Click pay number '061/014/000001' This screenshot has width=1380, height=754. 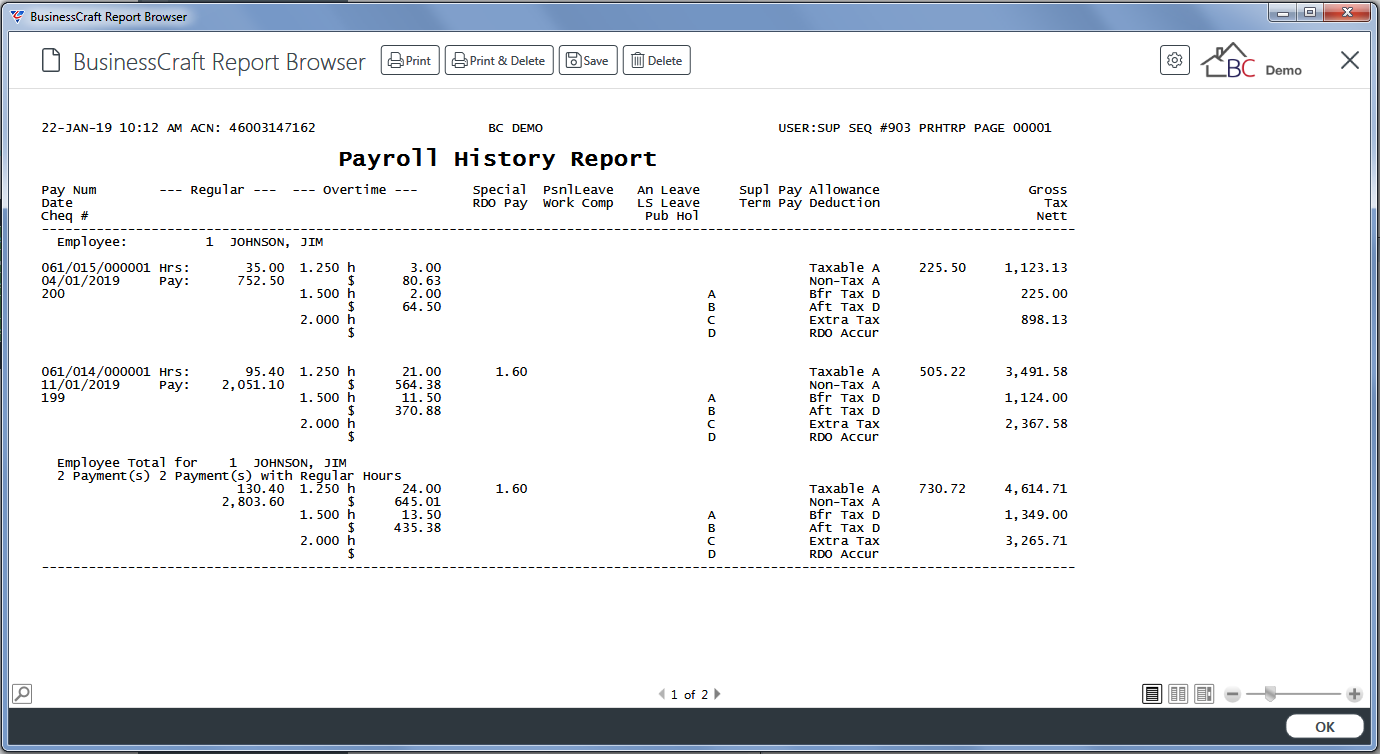96,372
